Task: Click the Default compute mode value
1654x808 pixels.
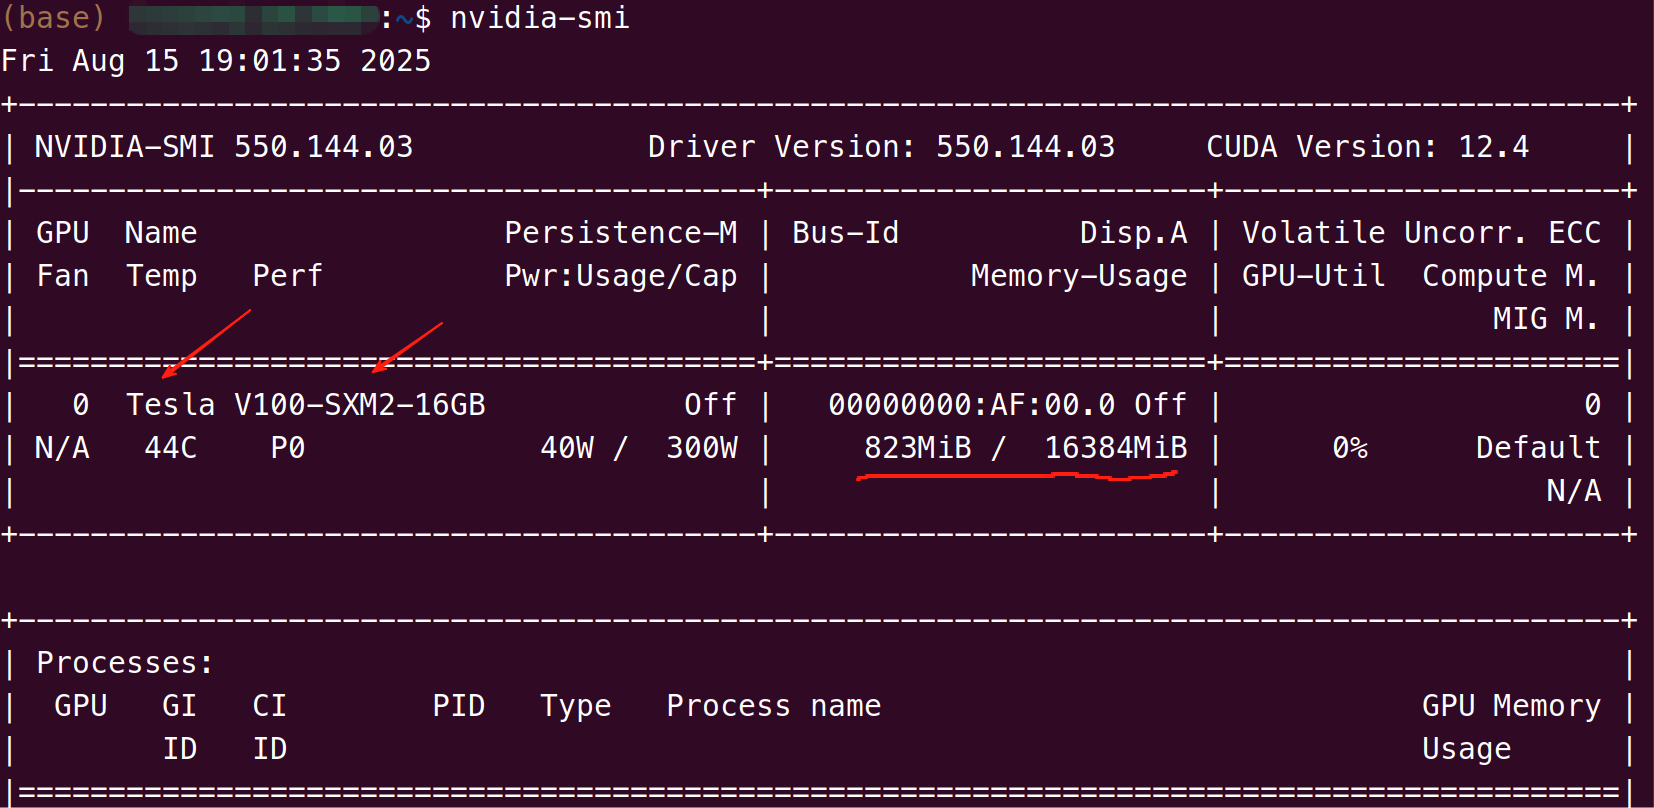Action: 1538,448
